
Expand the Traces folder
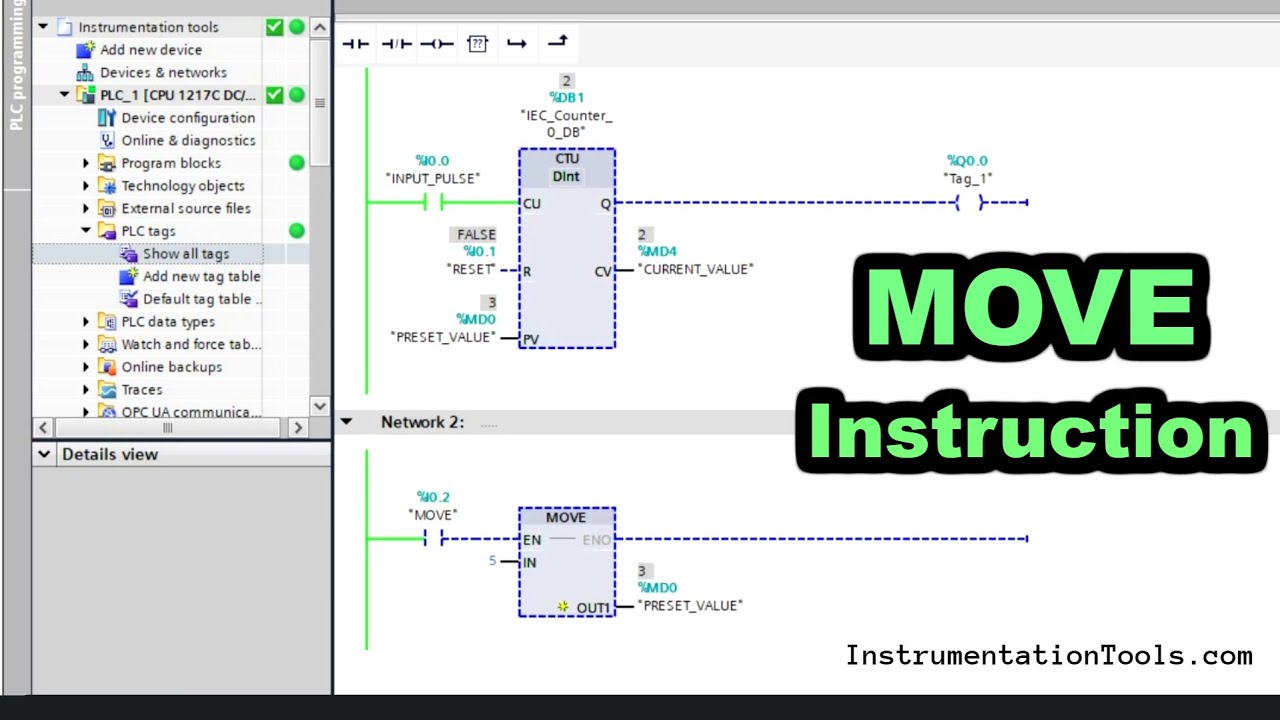pos(85,389)
